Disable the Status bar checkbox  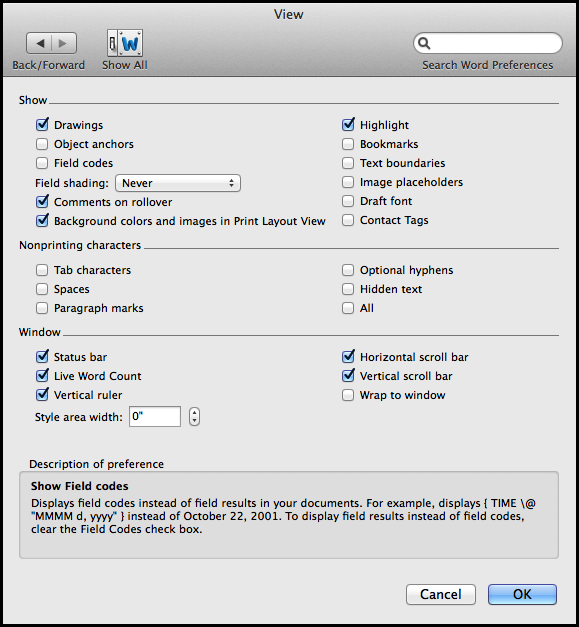tap(42, 357)
